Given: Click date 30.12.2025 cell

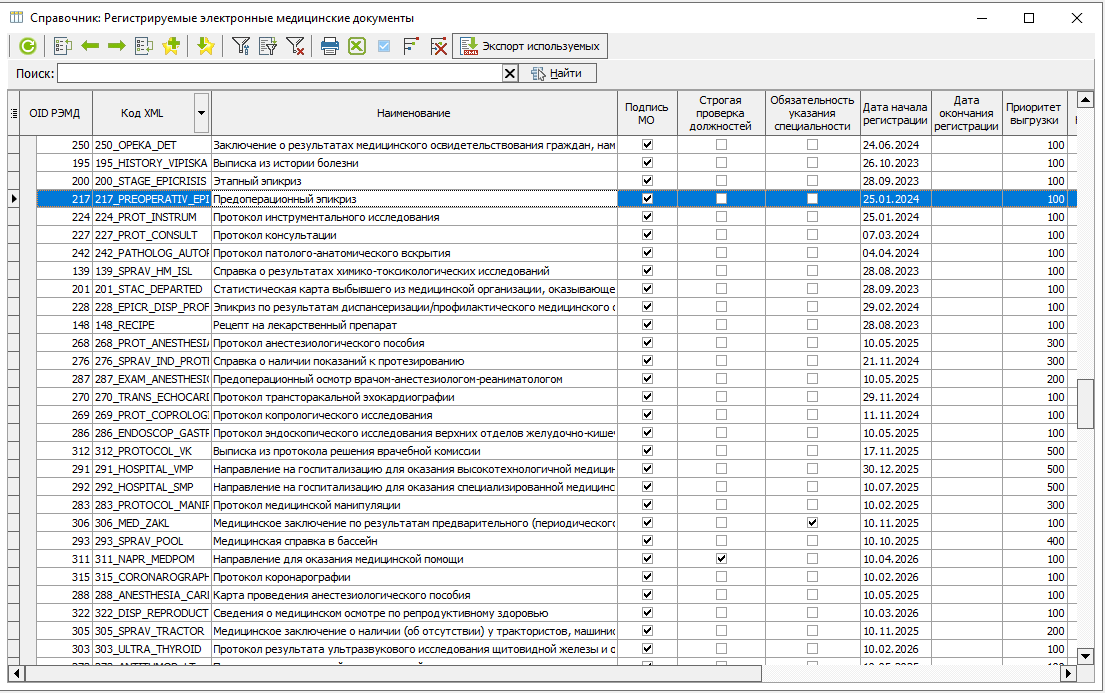Looking at the screenshot, I should coord(896,470).
